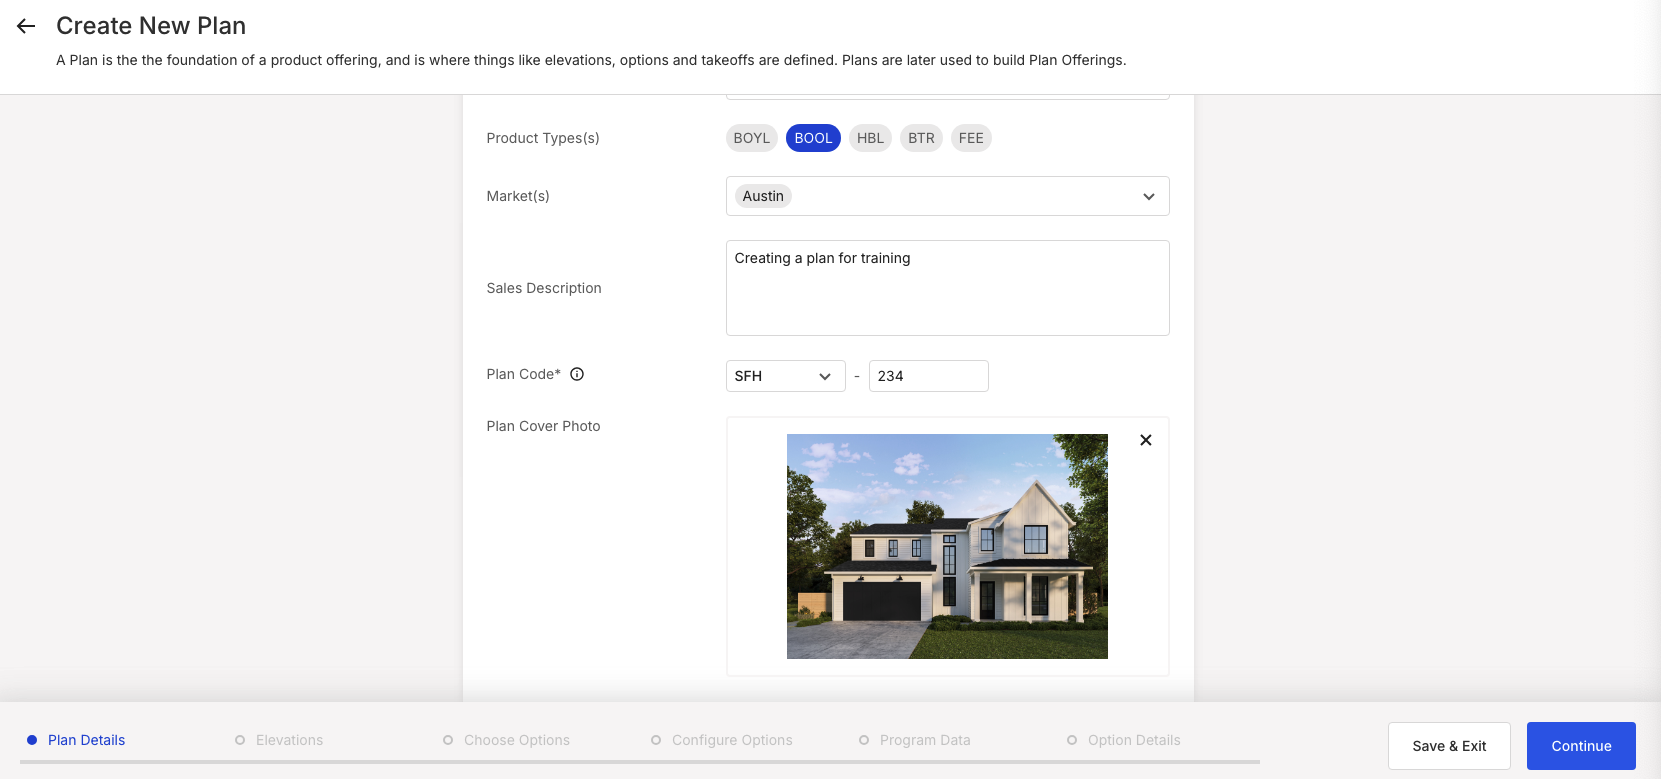
Task: Remove the plan cover photo with X
Action: point(1146,440)
